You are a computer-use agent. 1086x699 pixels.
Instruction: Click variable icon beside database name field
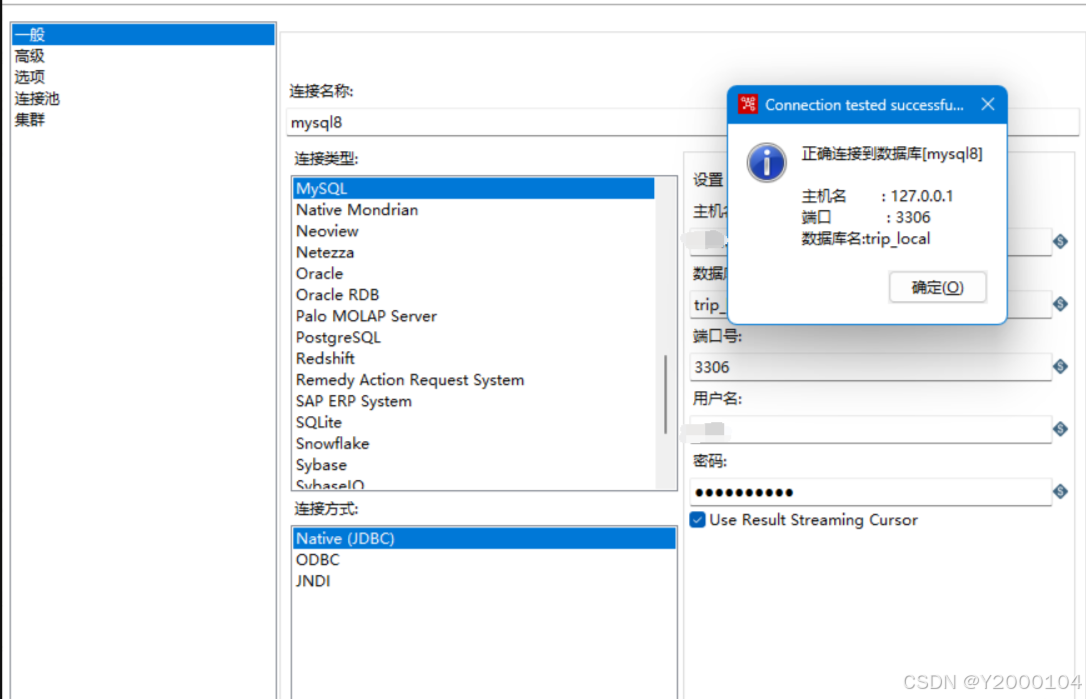(1060, 303)
